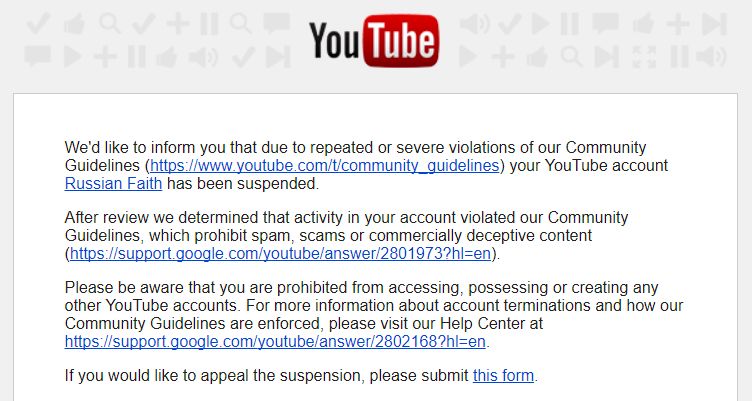
Task: Click speech bubble icon directly left of YouTube logo
Action: [x=277, y=24]
